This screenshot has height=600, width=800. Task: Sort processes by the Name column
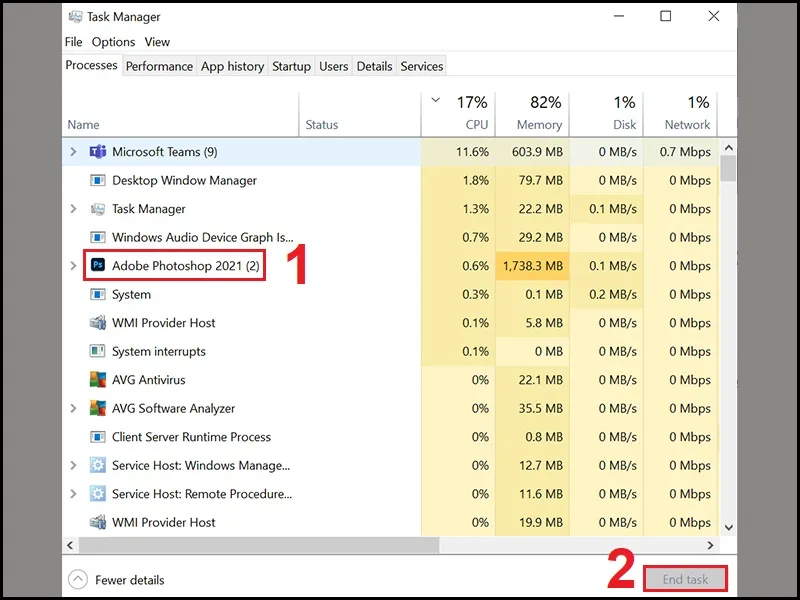(84, 125)
